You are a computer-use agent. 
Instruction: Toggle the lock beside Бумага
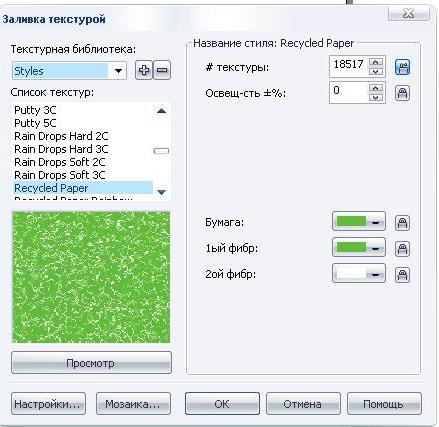(402, 223)
